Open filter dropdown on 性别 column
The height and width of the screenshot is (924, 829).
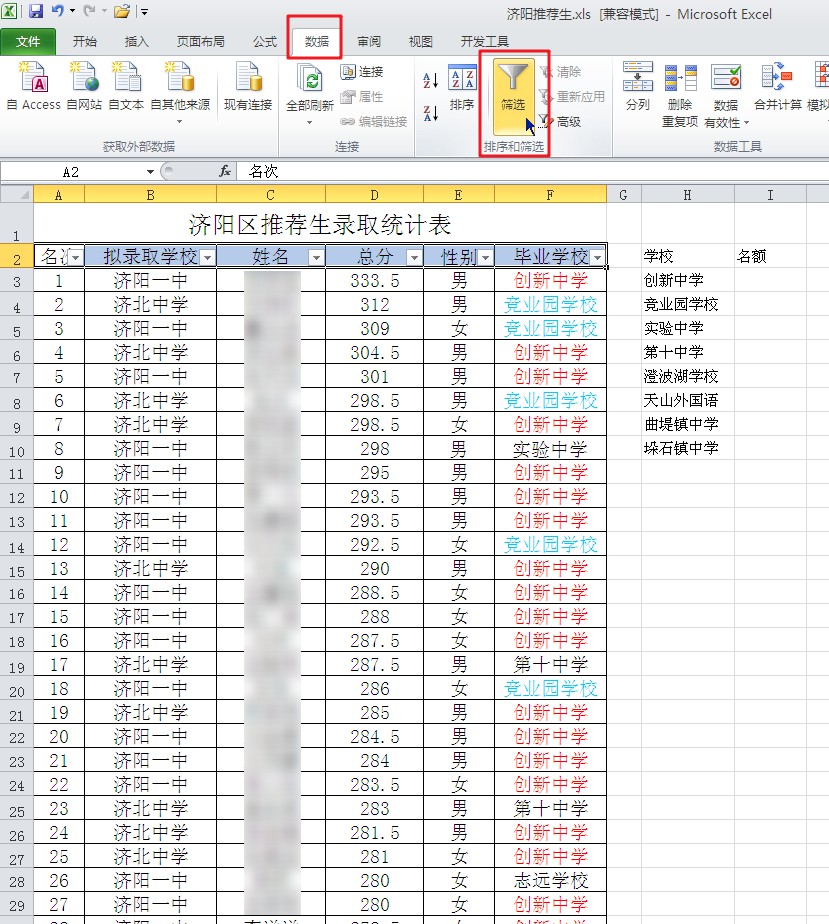point(485,258)
